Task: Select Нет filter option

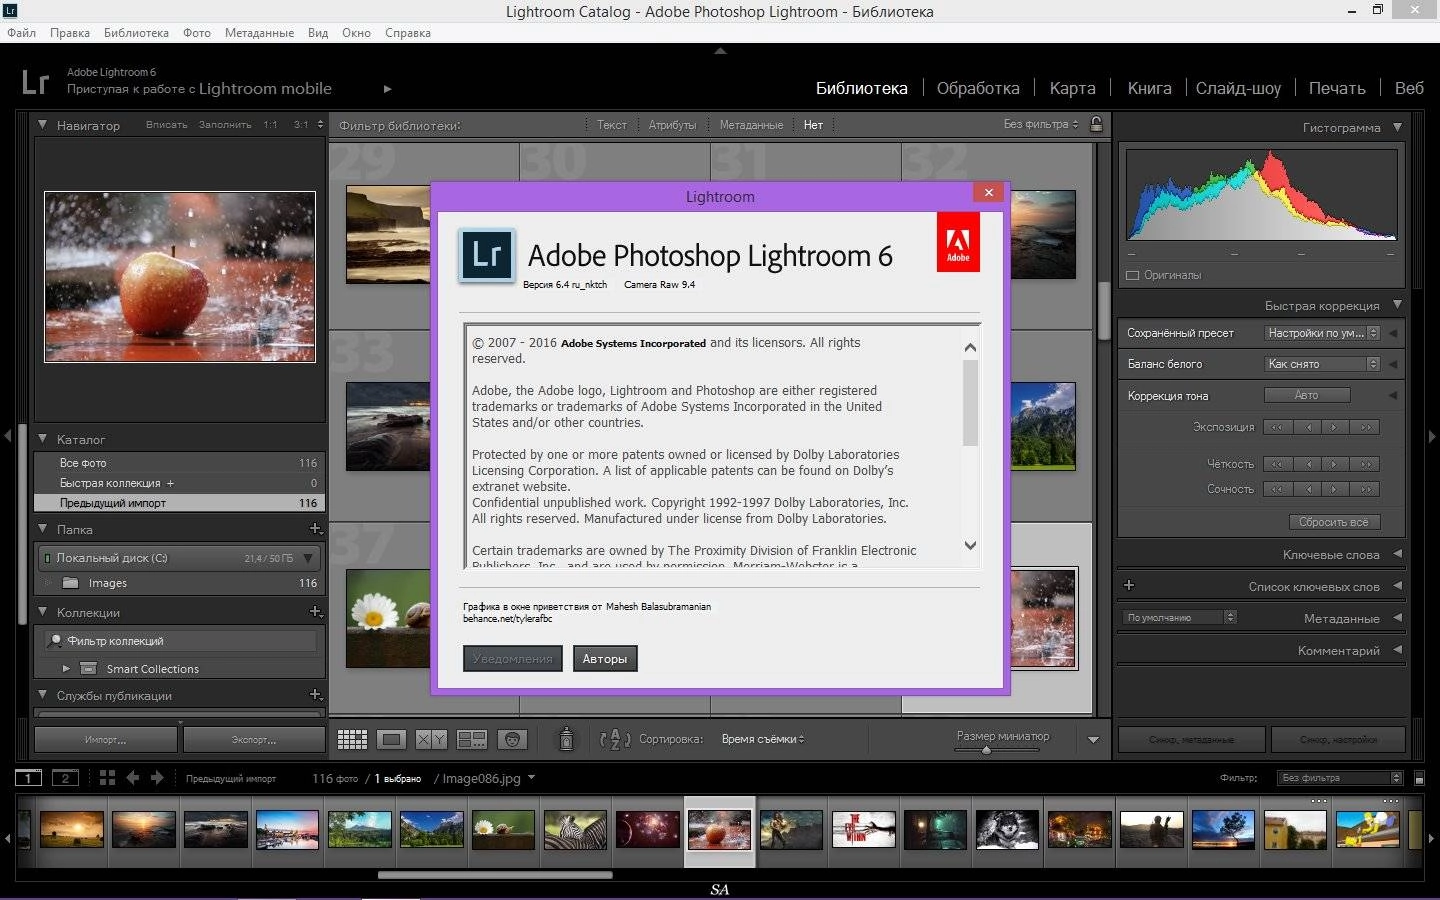Action: point(813,125)
